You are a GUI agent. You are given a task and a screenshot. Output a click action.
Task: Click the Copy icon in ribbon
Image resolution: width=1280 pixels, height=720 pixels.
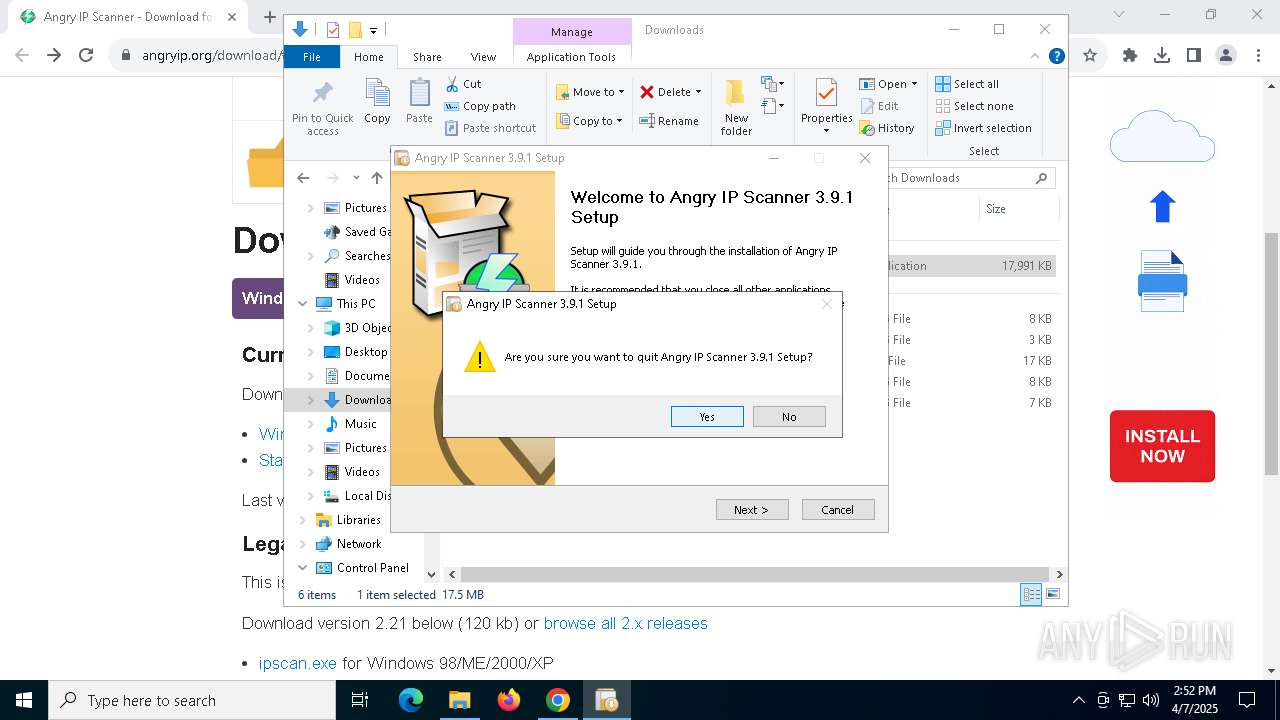point(377,102)
